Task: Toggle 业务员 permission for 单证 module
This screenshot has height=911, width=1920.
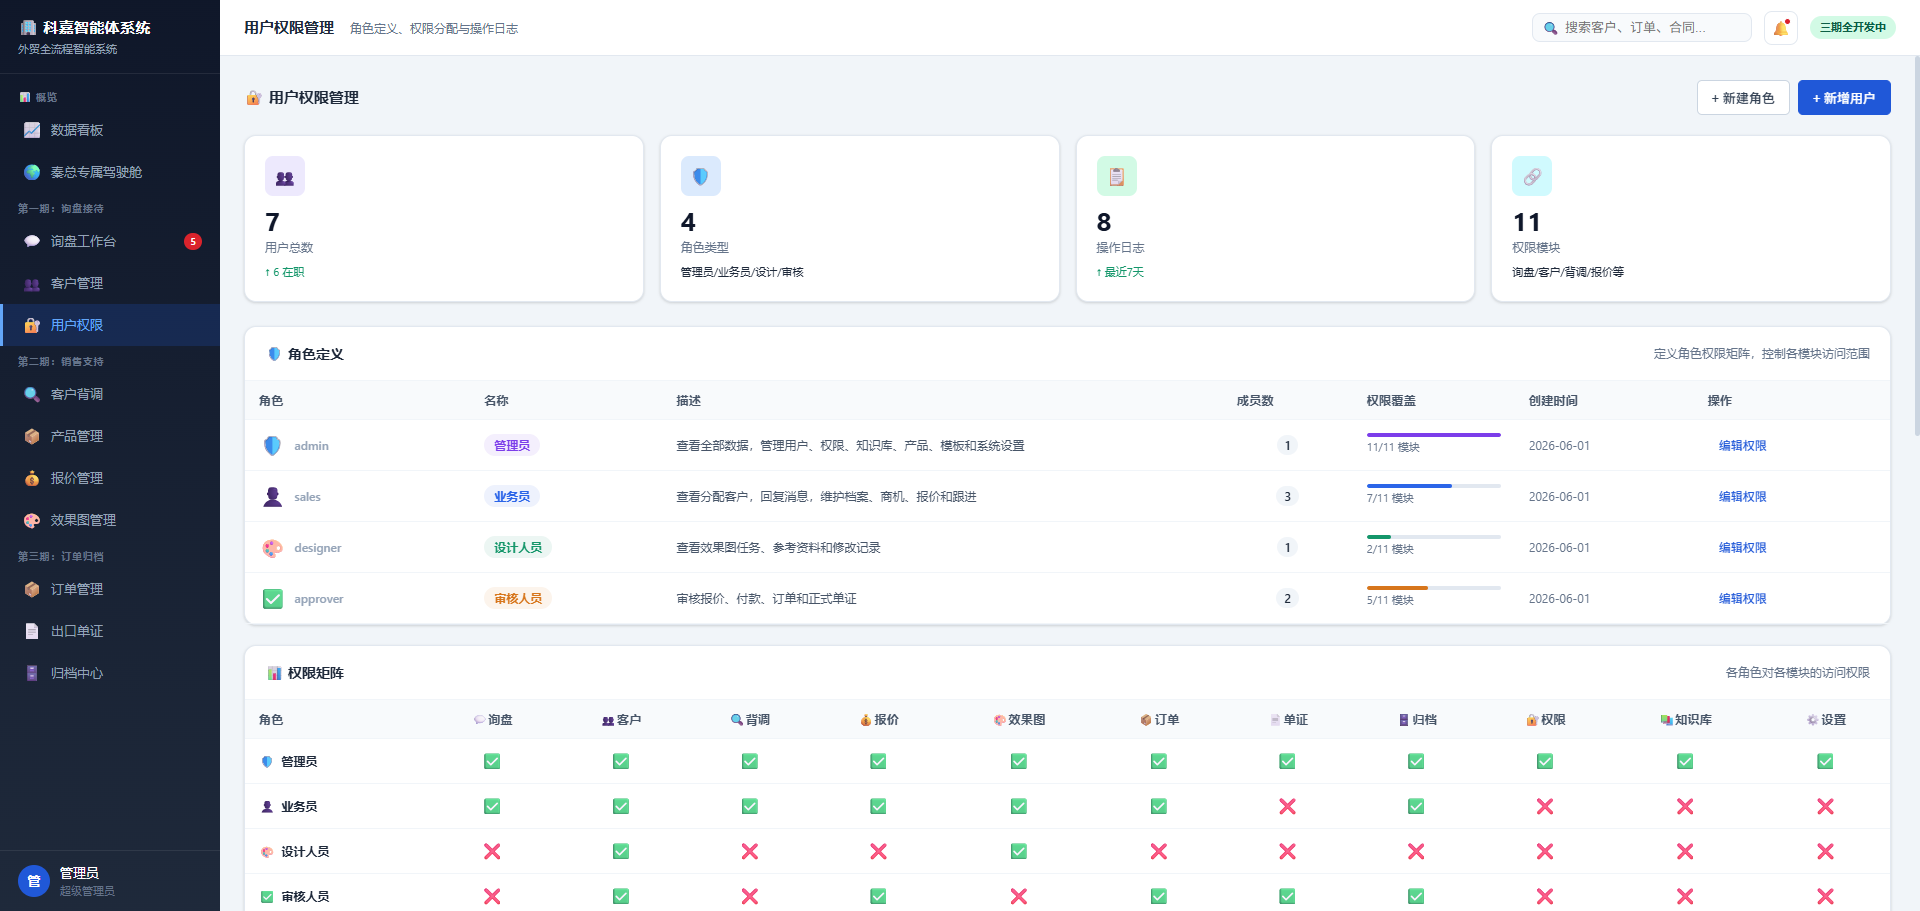Action: tap(1287, 806)
